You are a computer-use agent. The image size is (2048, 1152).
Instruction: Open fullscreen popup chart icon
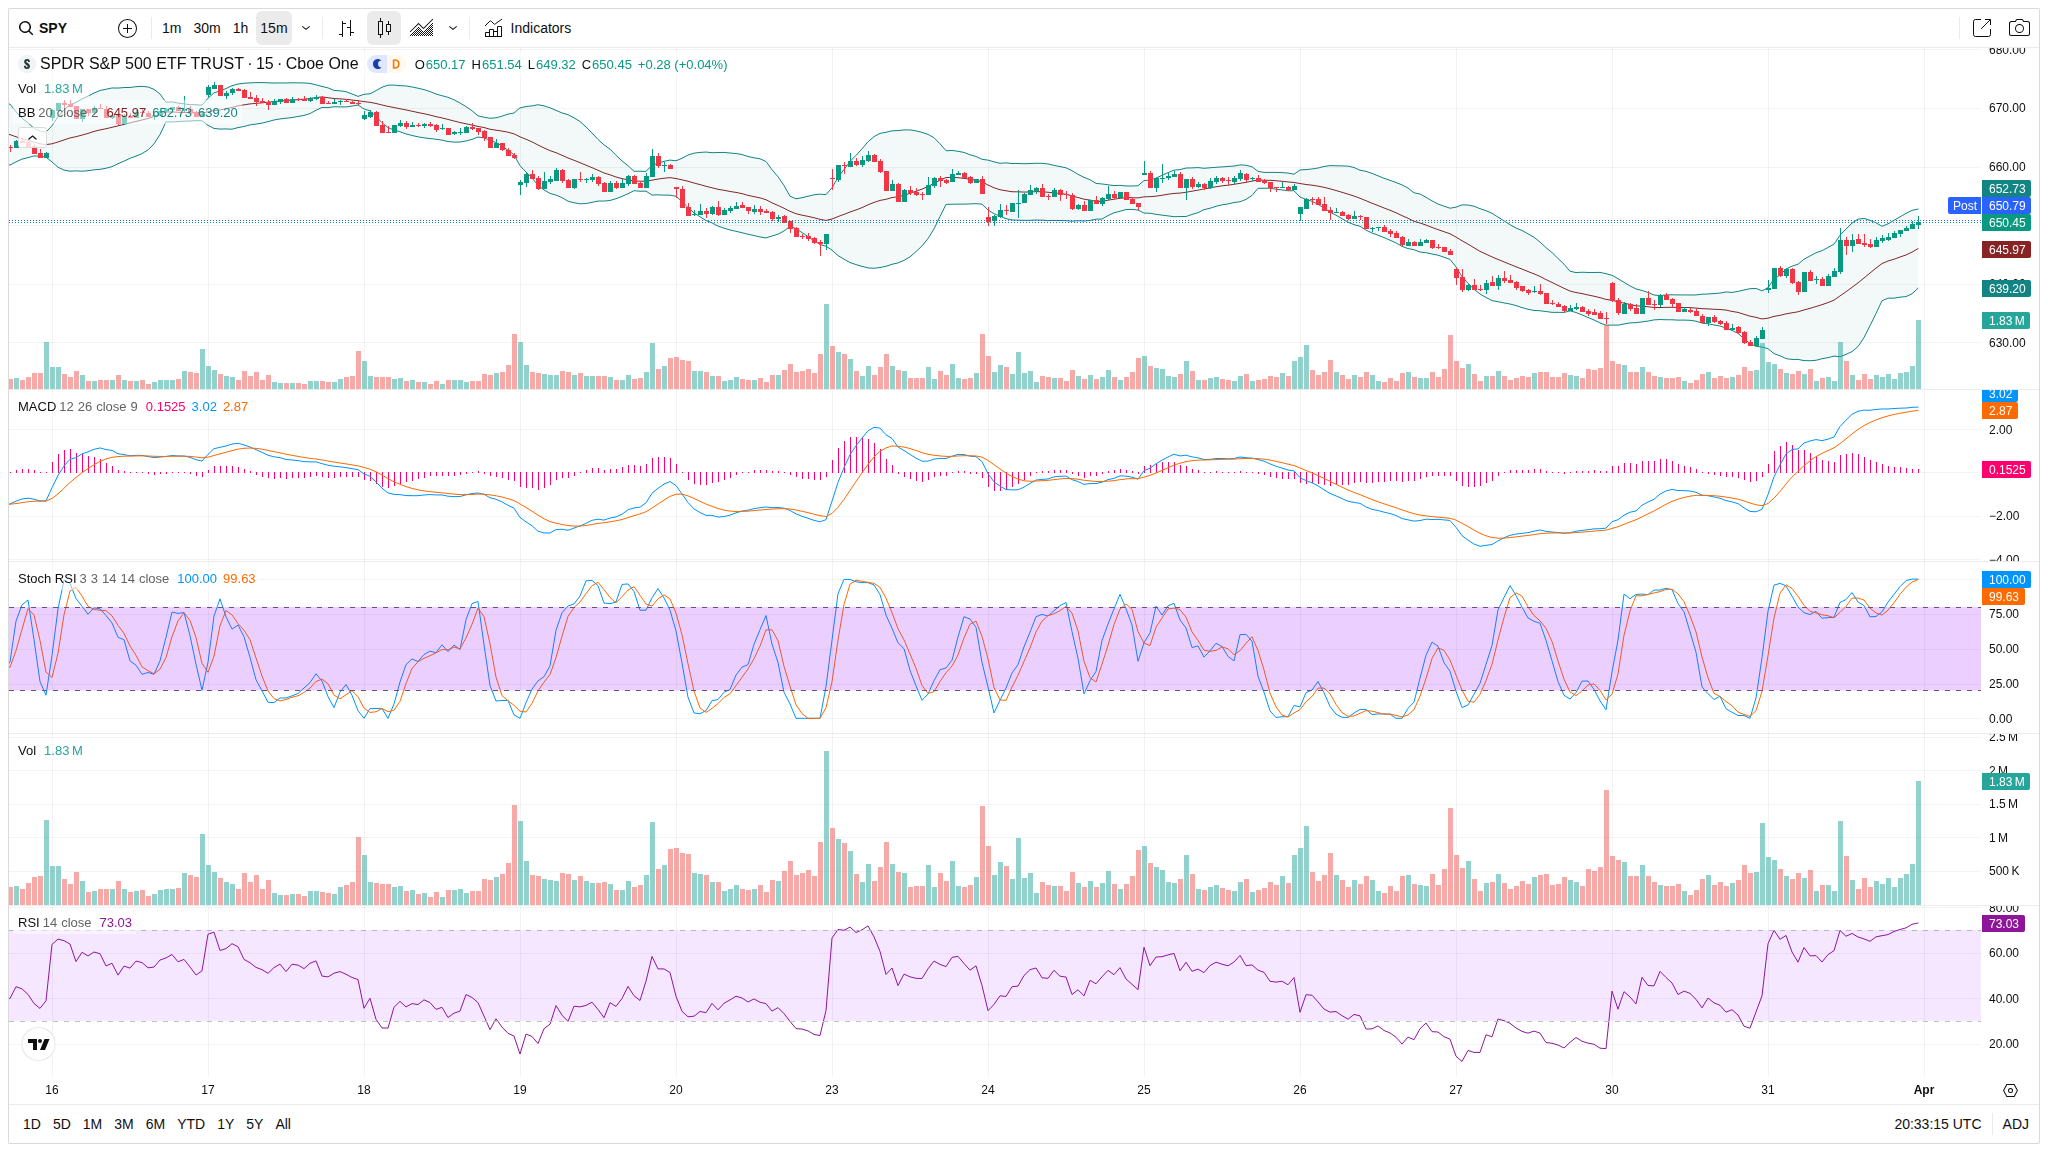(1981, 28)
